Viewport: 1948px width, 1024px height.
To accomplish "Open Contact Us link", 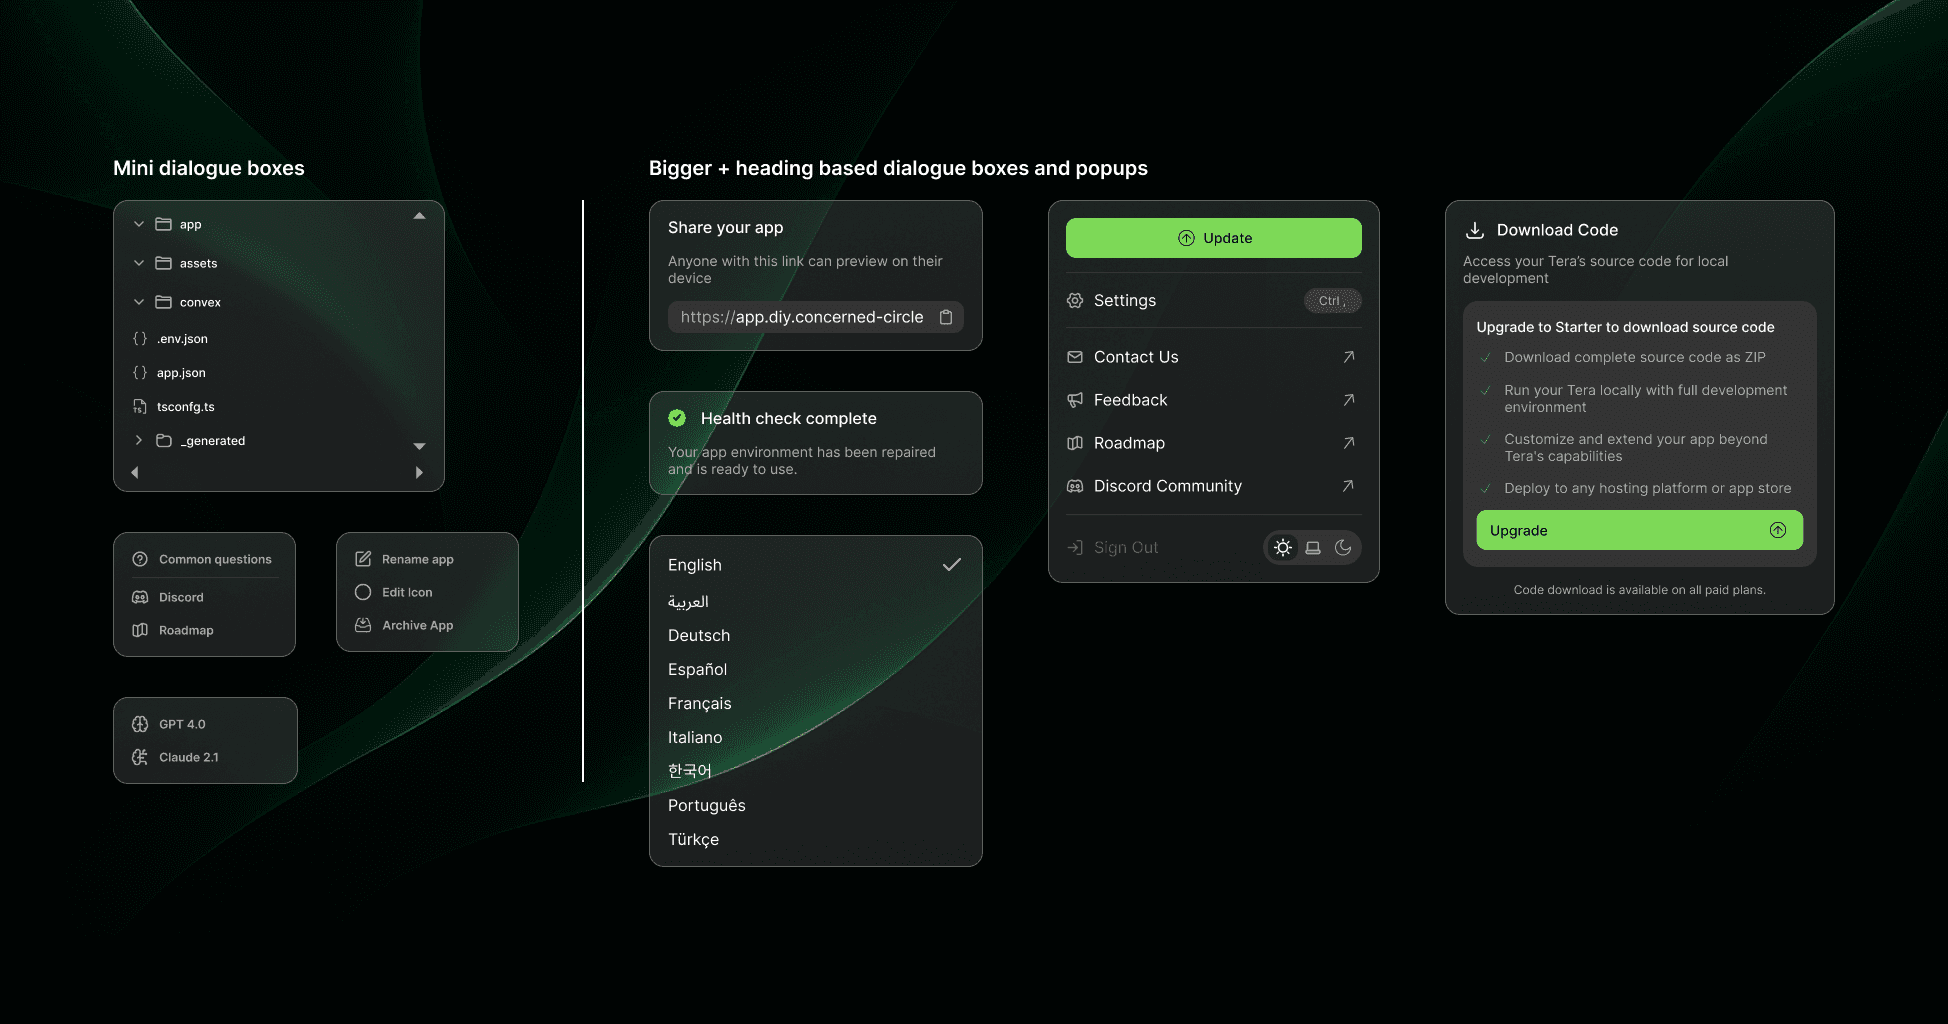I will tap(1214, 357).
